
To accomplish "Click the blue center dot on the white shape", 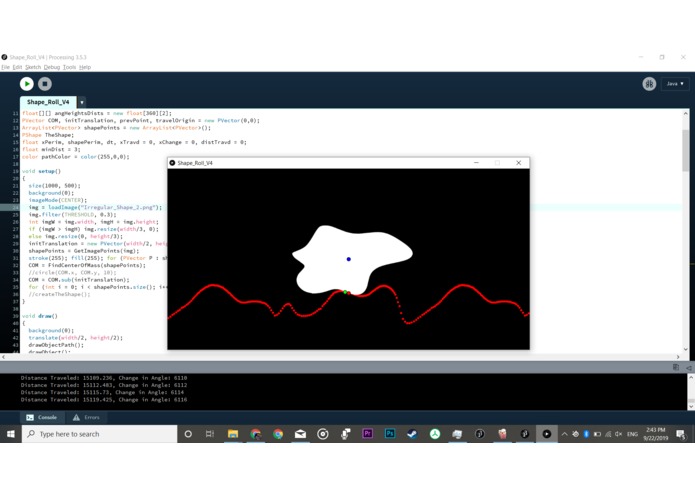I will pyautogui.click(x=349, y=259).
